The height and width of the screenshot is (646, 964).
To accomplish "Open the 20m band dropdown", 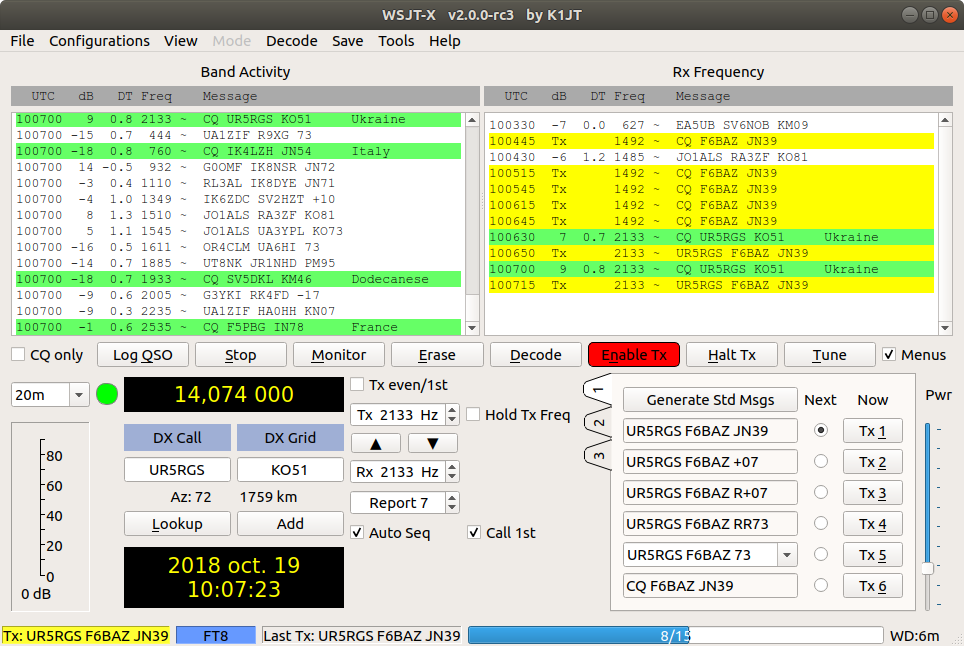I will [x=79, y=395].
